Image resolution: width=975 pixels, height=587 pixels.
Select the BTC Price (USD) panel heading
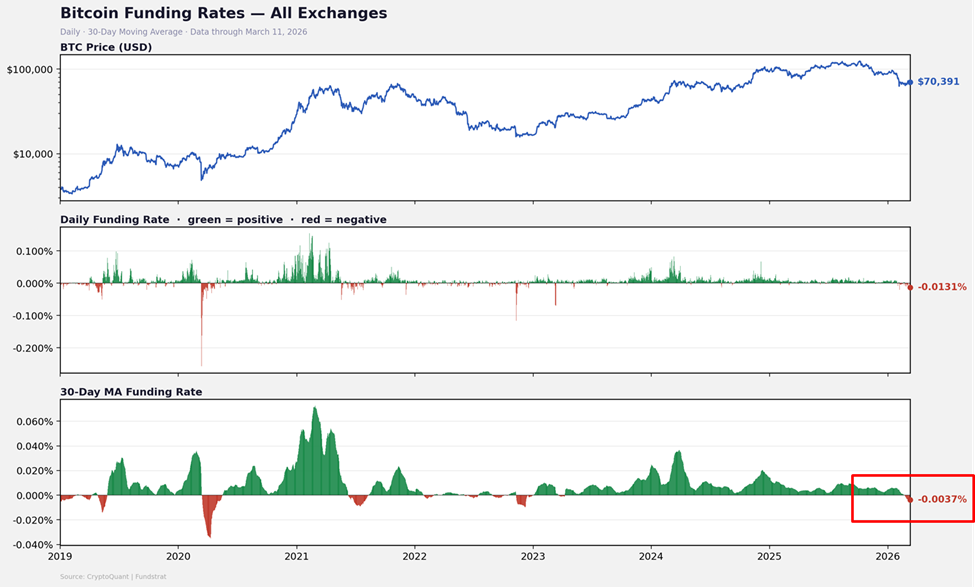[x=106, y=47]
